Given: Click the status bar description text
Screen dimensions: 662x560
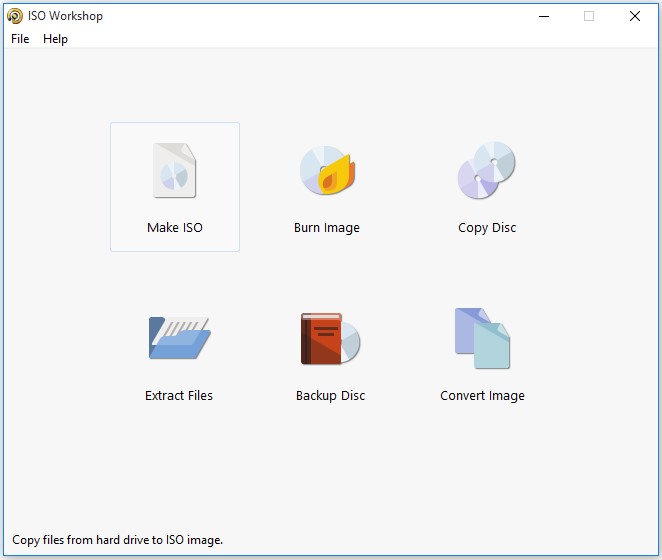Looking at the screenshot, I should [x=117, y=540].
